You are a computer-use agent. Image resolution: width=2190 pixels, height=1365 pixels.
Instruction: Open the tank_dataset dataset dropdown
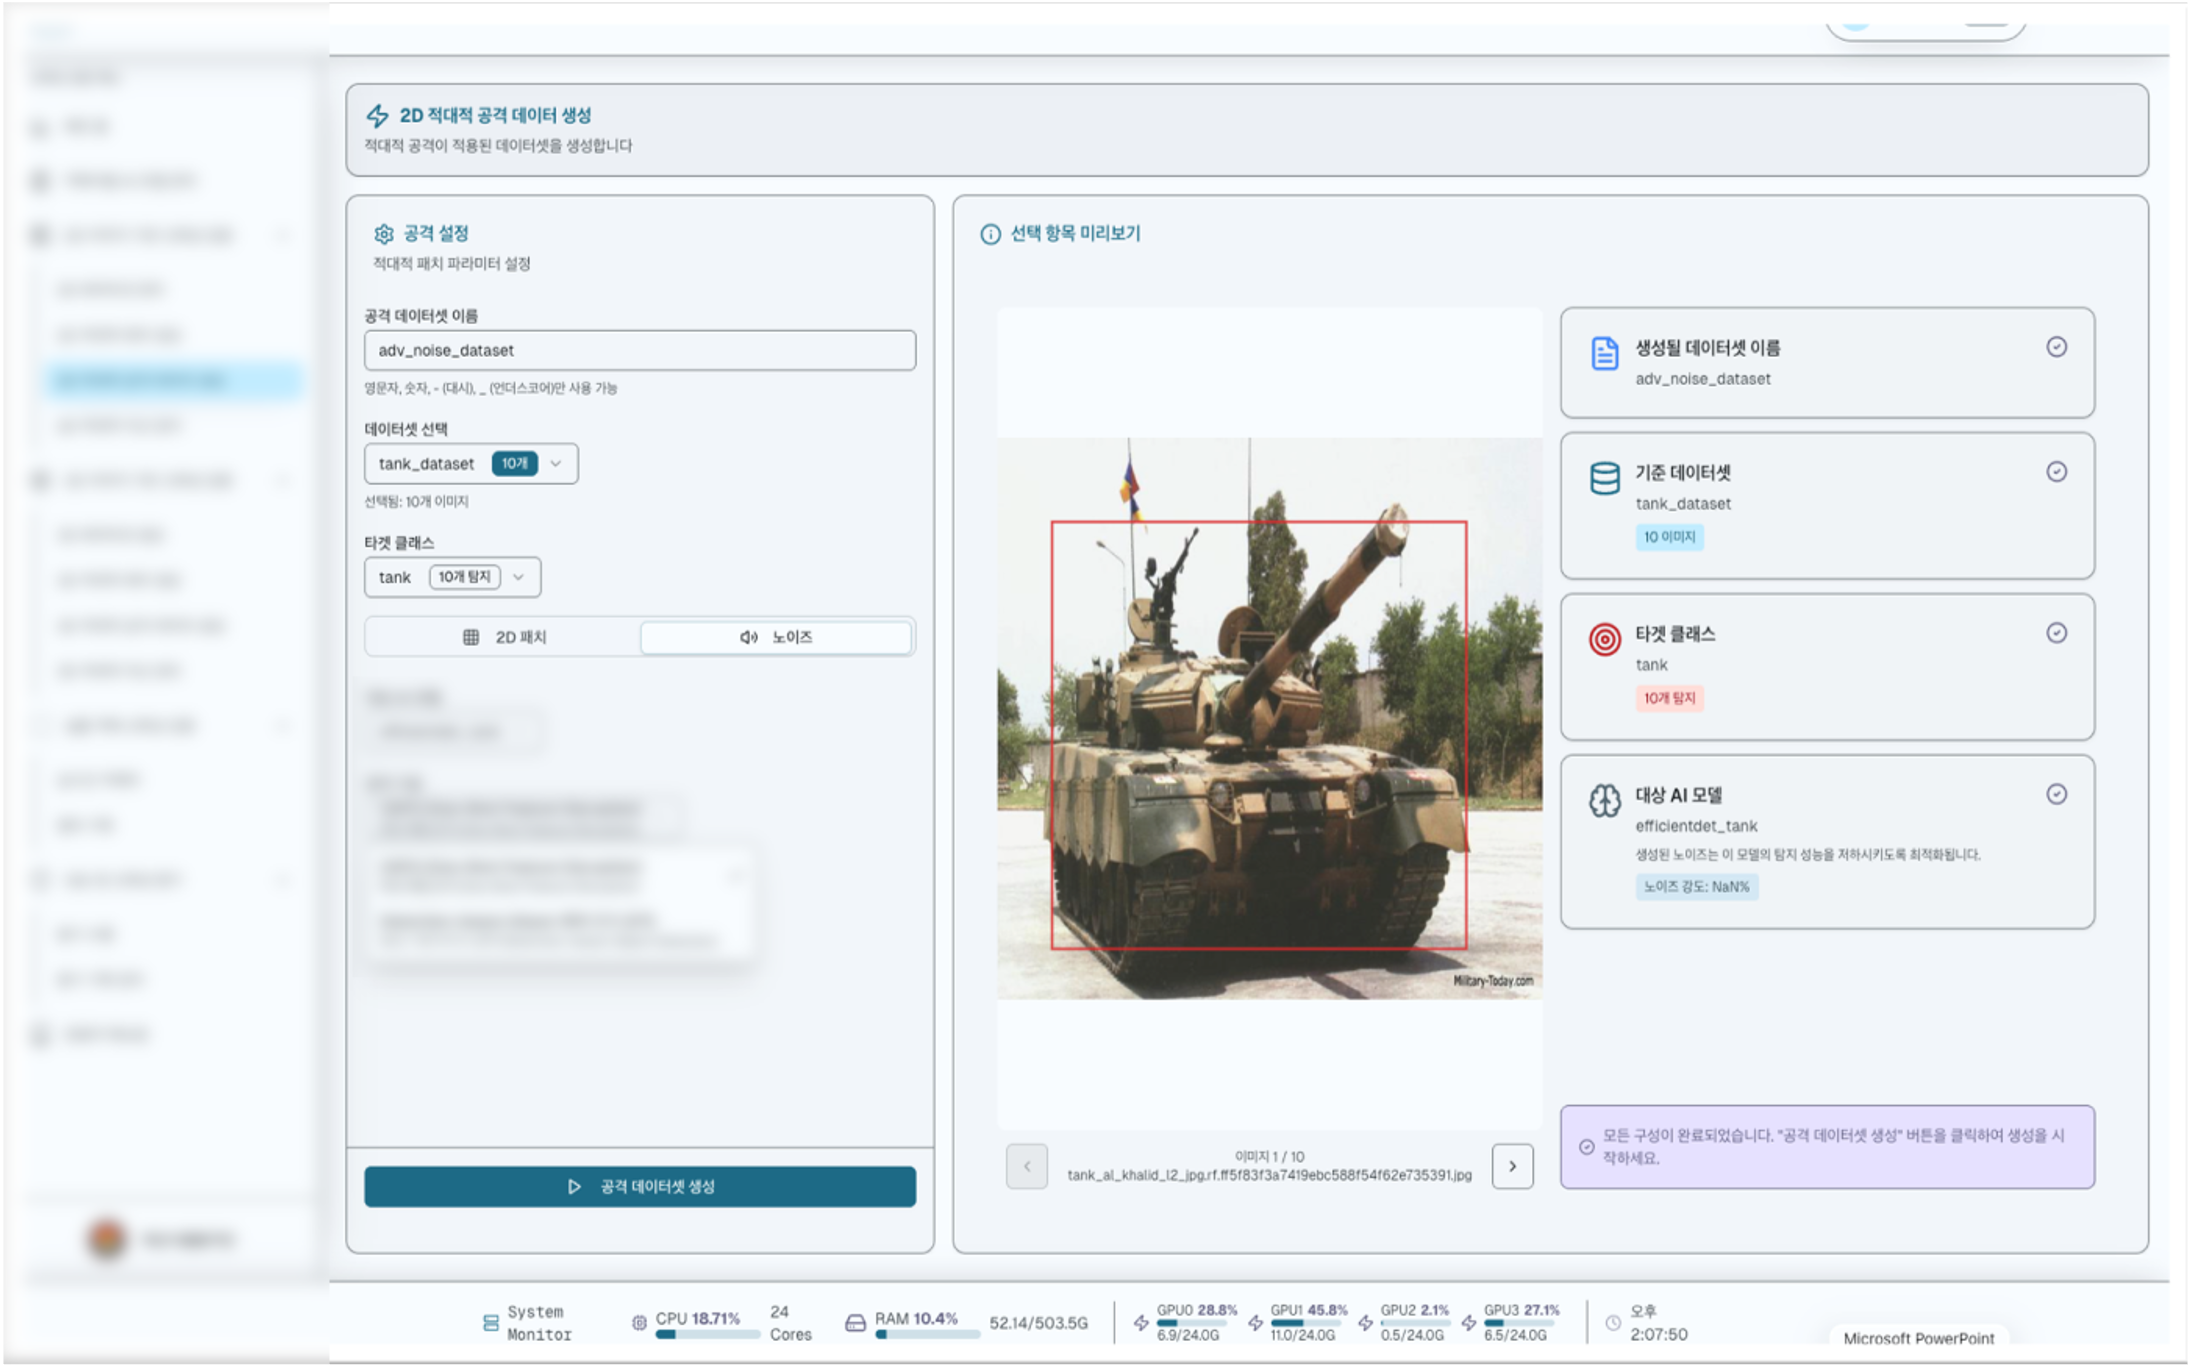point(471,464)
